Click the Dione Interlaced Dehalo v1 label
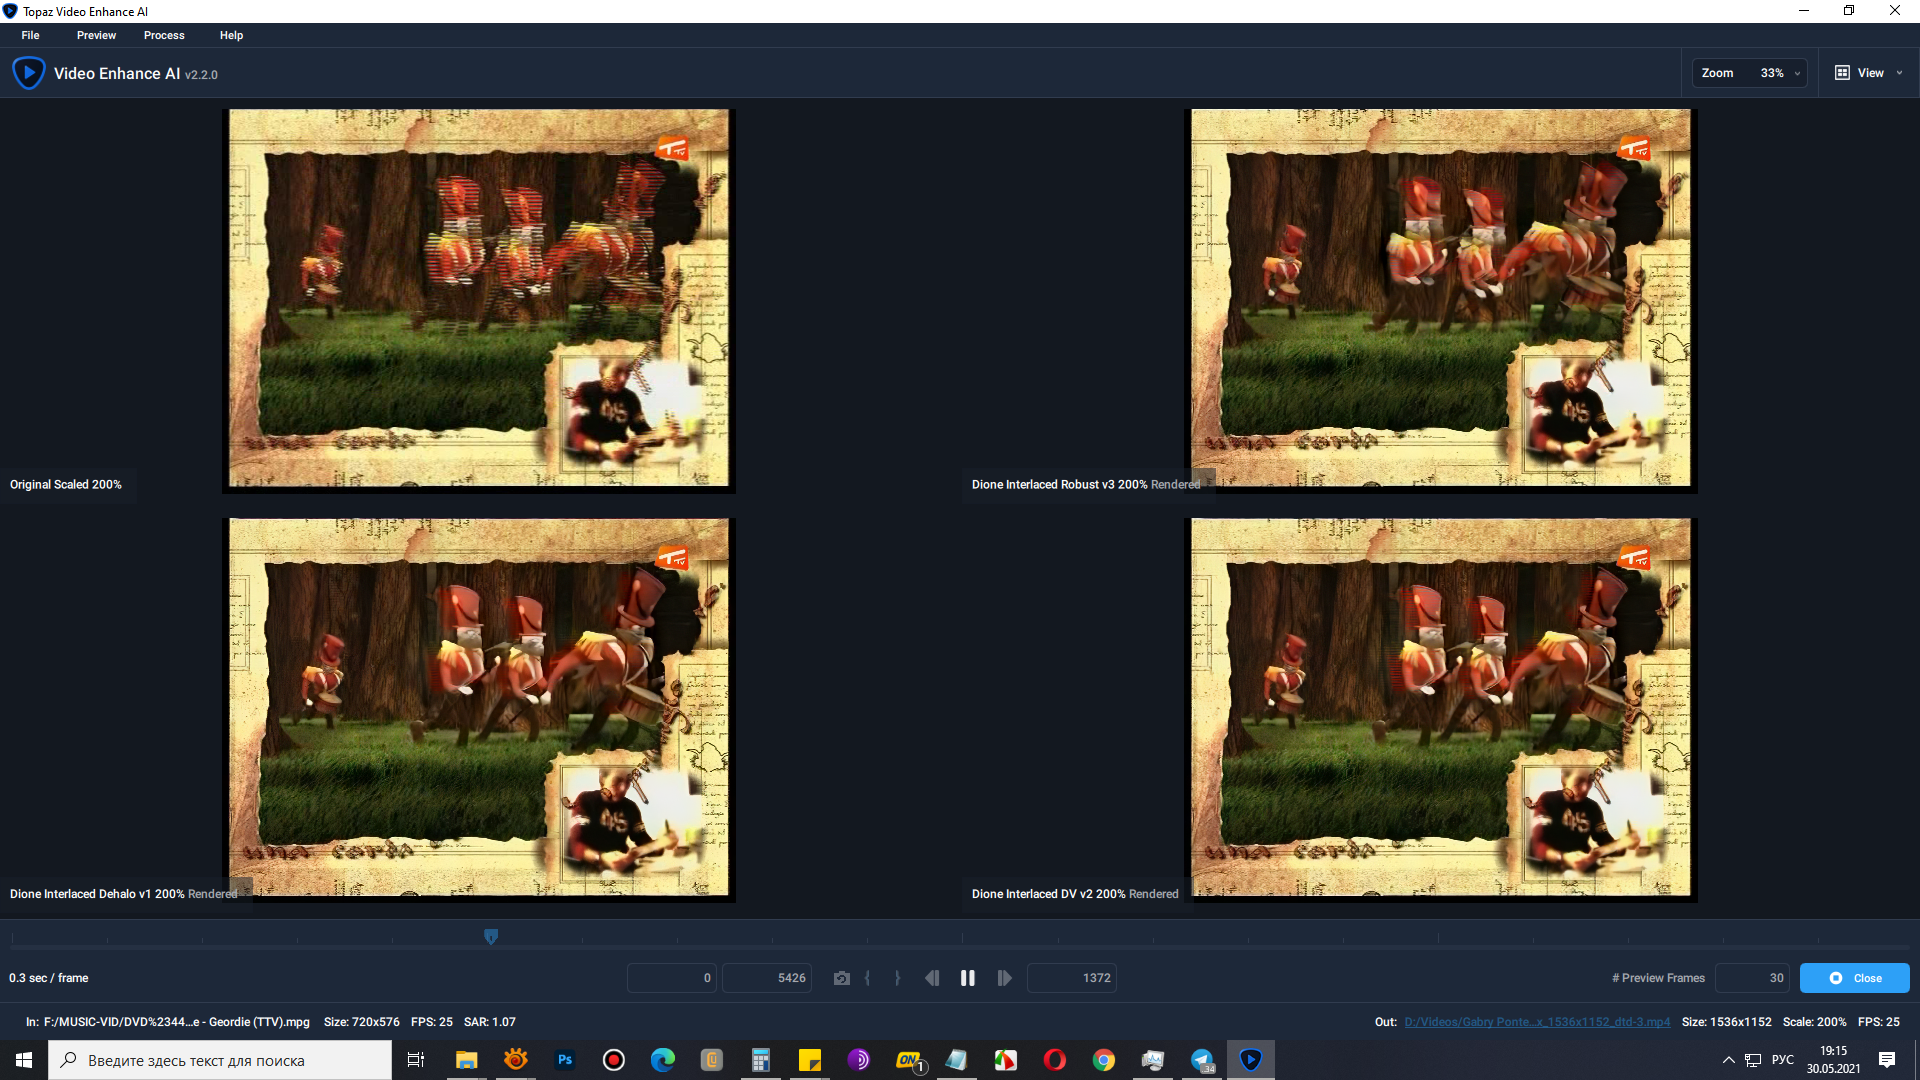Image resolution: width=1920 pixels, height=1080 pixels. [124, 894]
